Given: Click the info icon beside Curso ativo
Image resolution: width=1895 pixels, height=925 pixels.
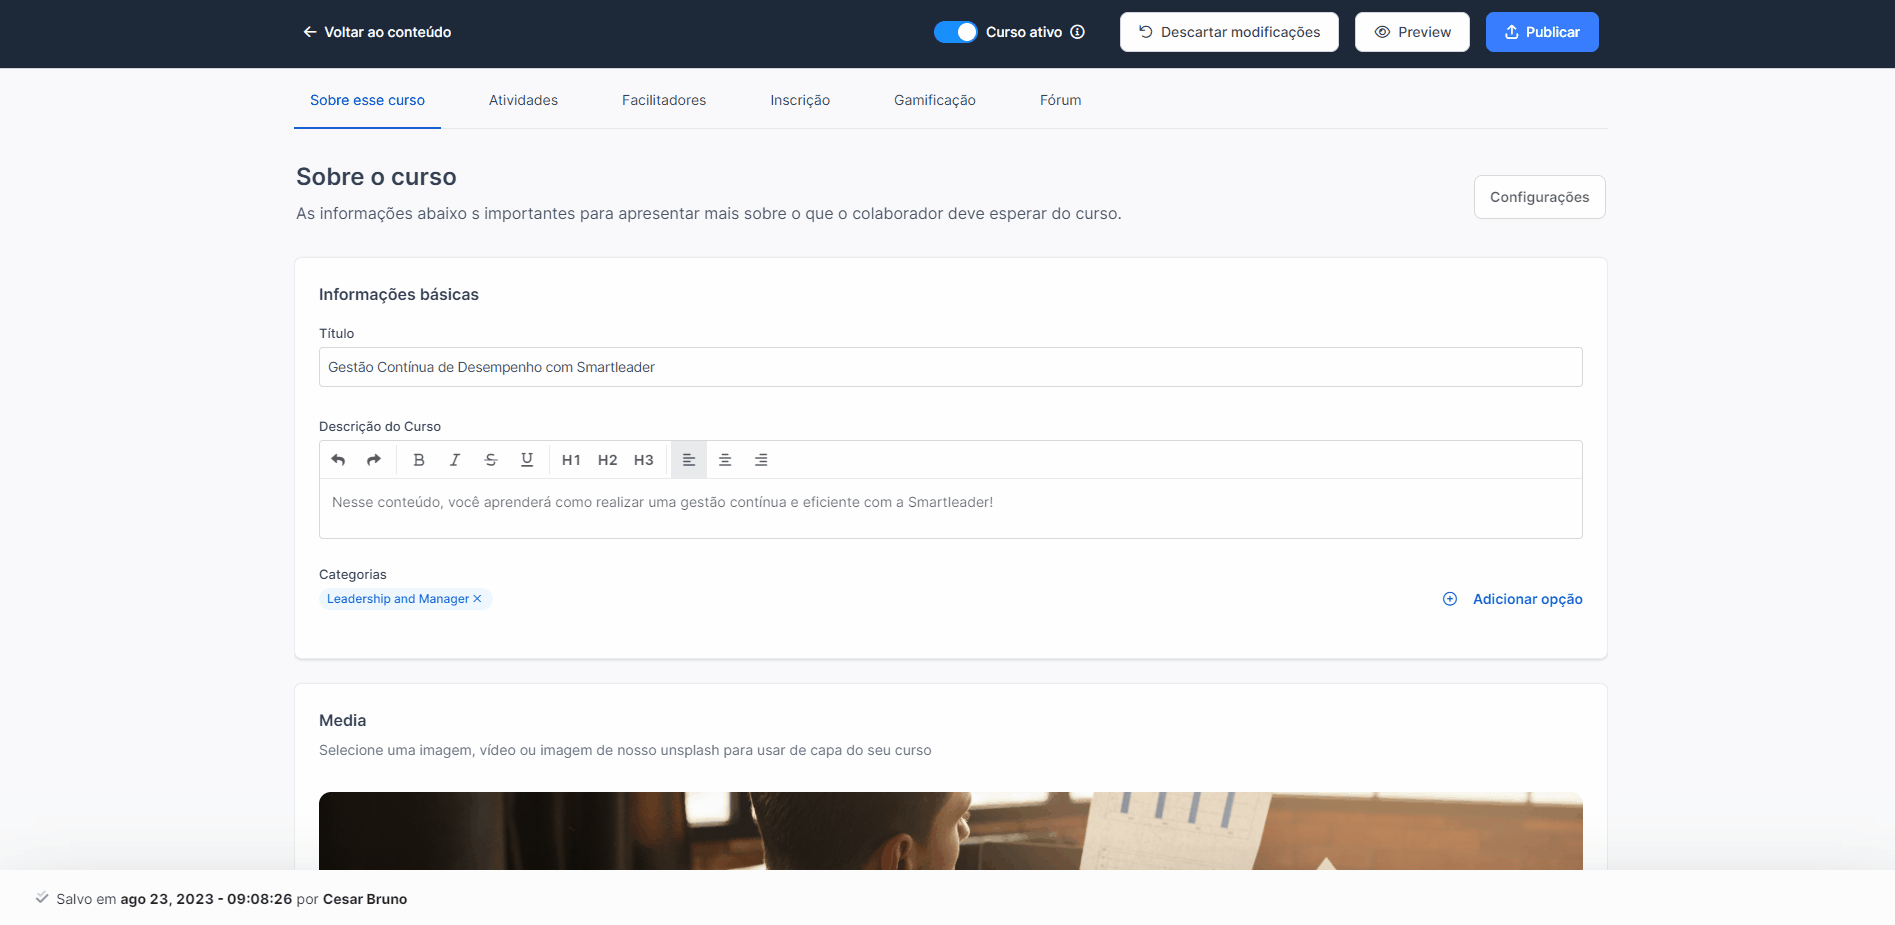Looking at the screenshot, I should pyautogui.click(x=1078, y=32).
